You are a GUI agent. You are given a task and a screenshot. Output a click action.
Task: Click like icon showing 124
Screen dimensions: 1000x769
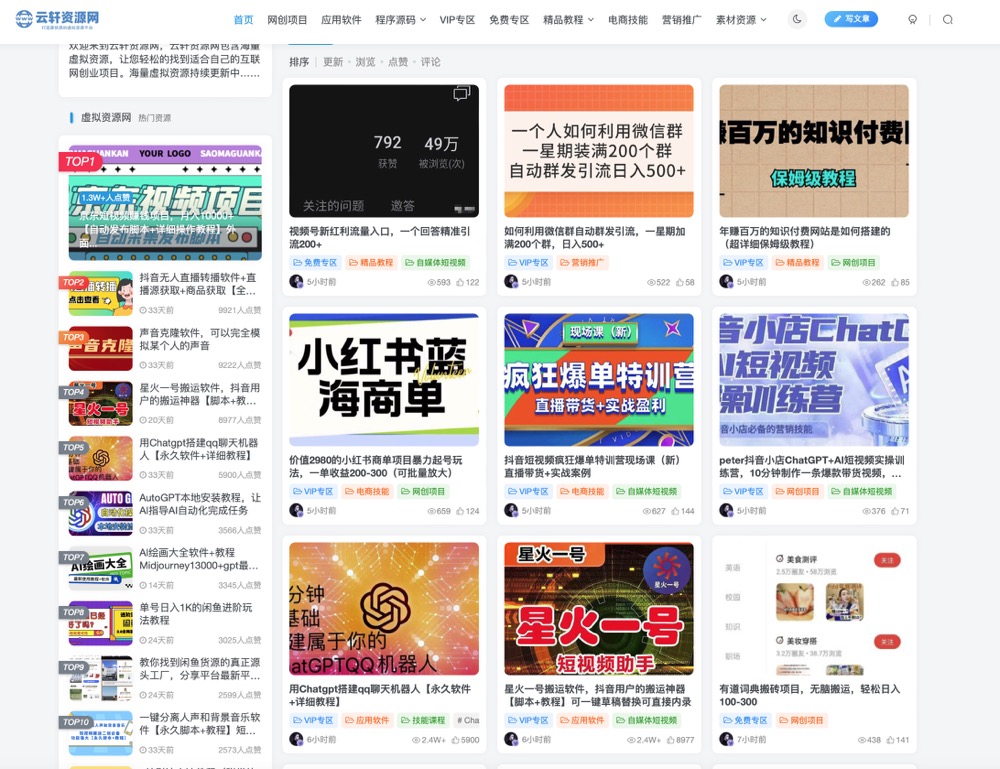pos(460,511)
